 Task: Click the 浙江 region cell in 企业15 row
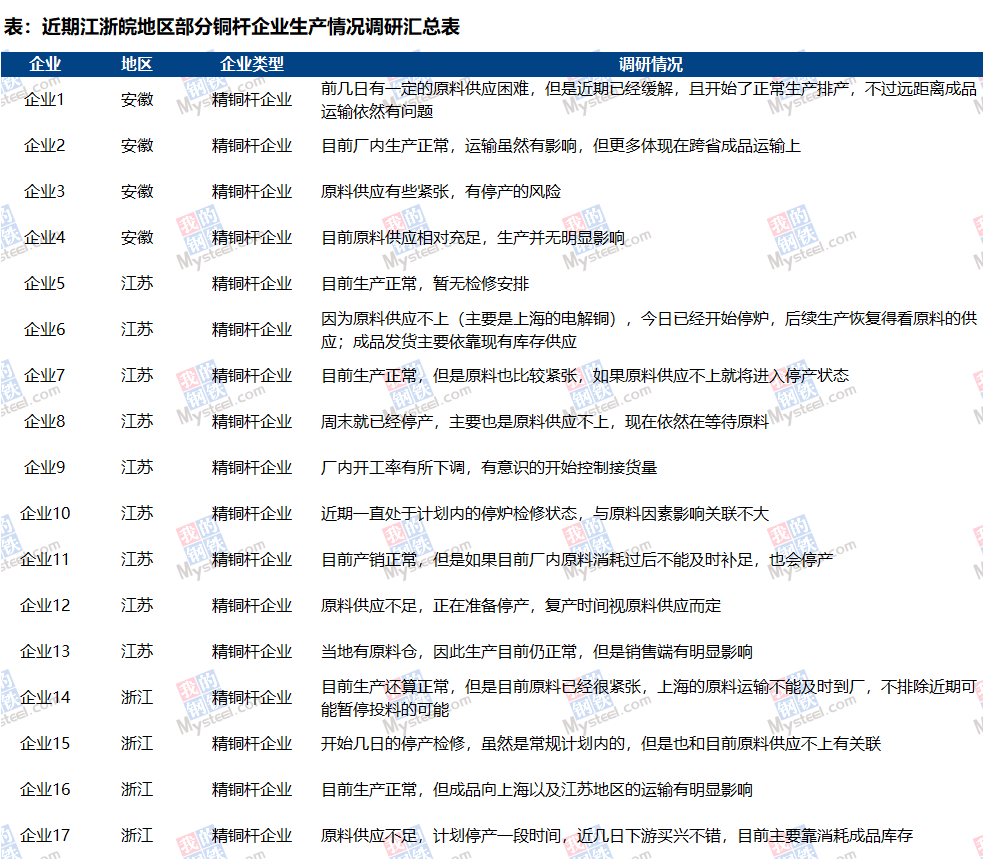click(137, 744)
